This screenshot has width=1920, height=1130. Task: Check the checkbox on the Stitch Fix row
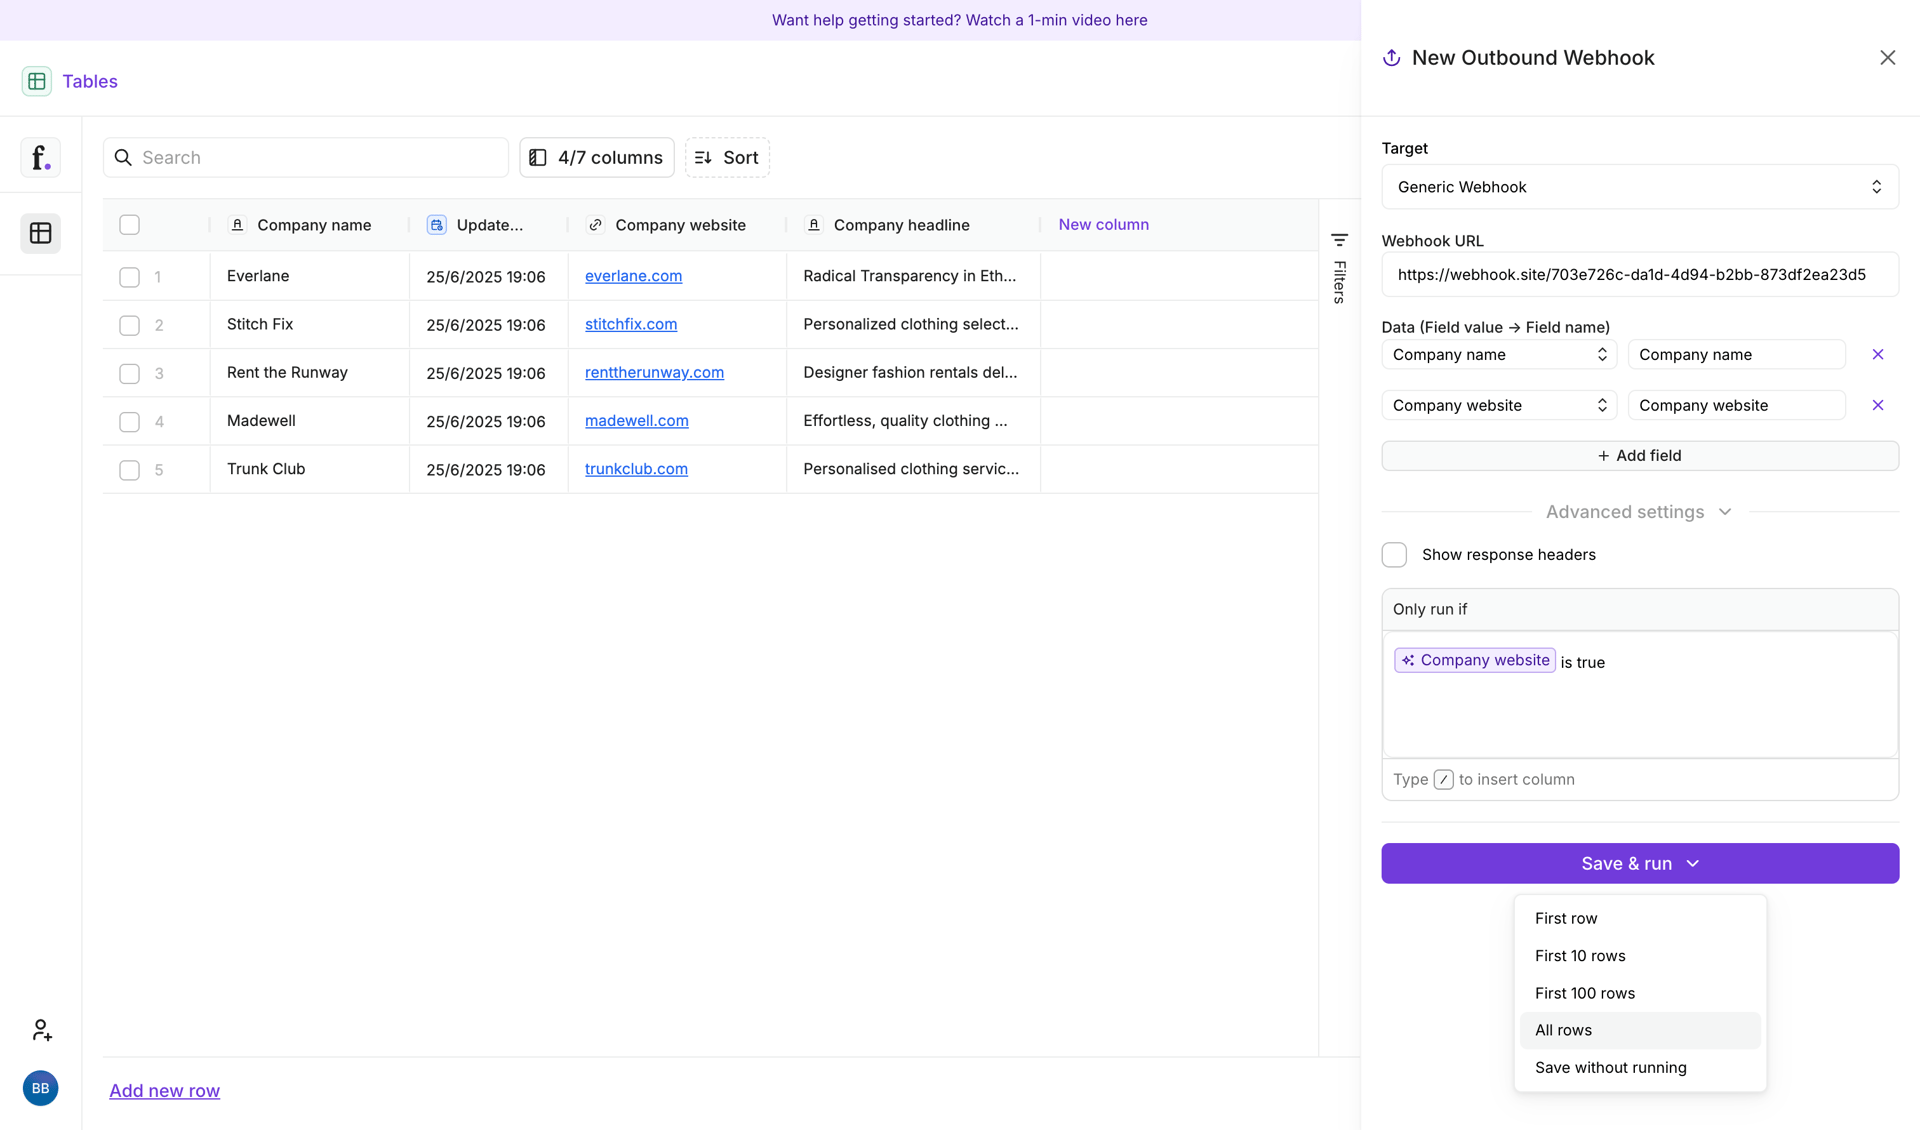click(x=129, y=325)
